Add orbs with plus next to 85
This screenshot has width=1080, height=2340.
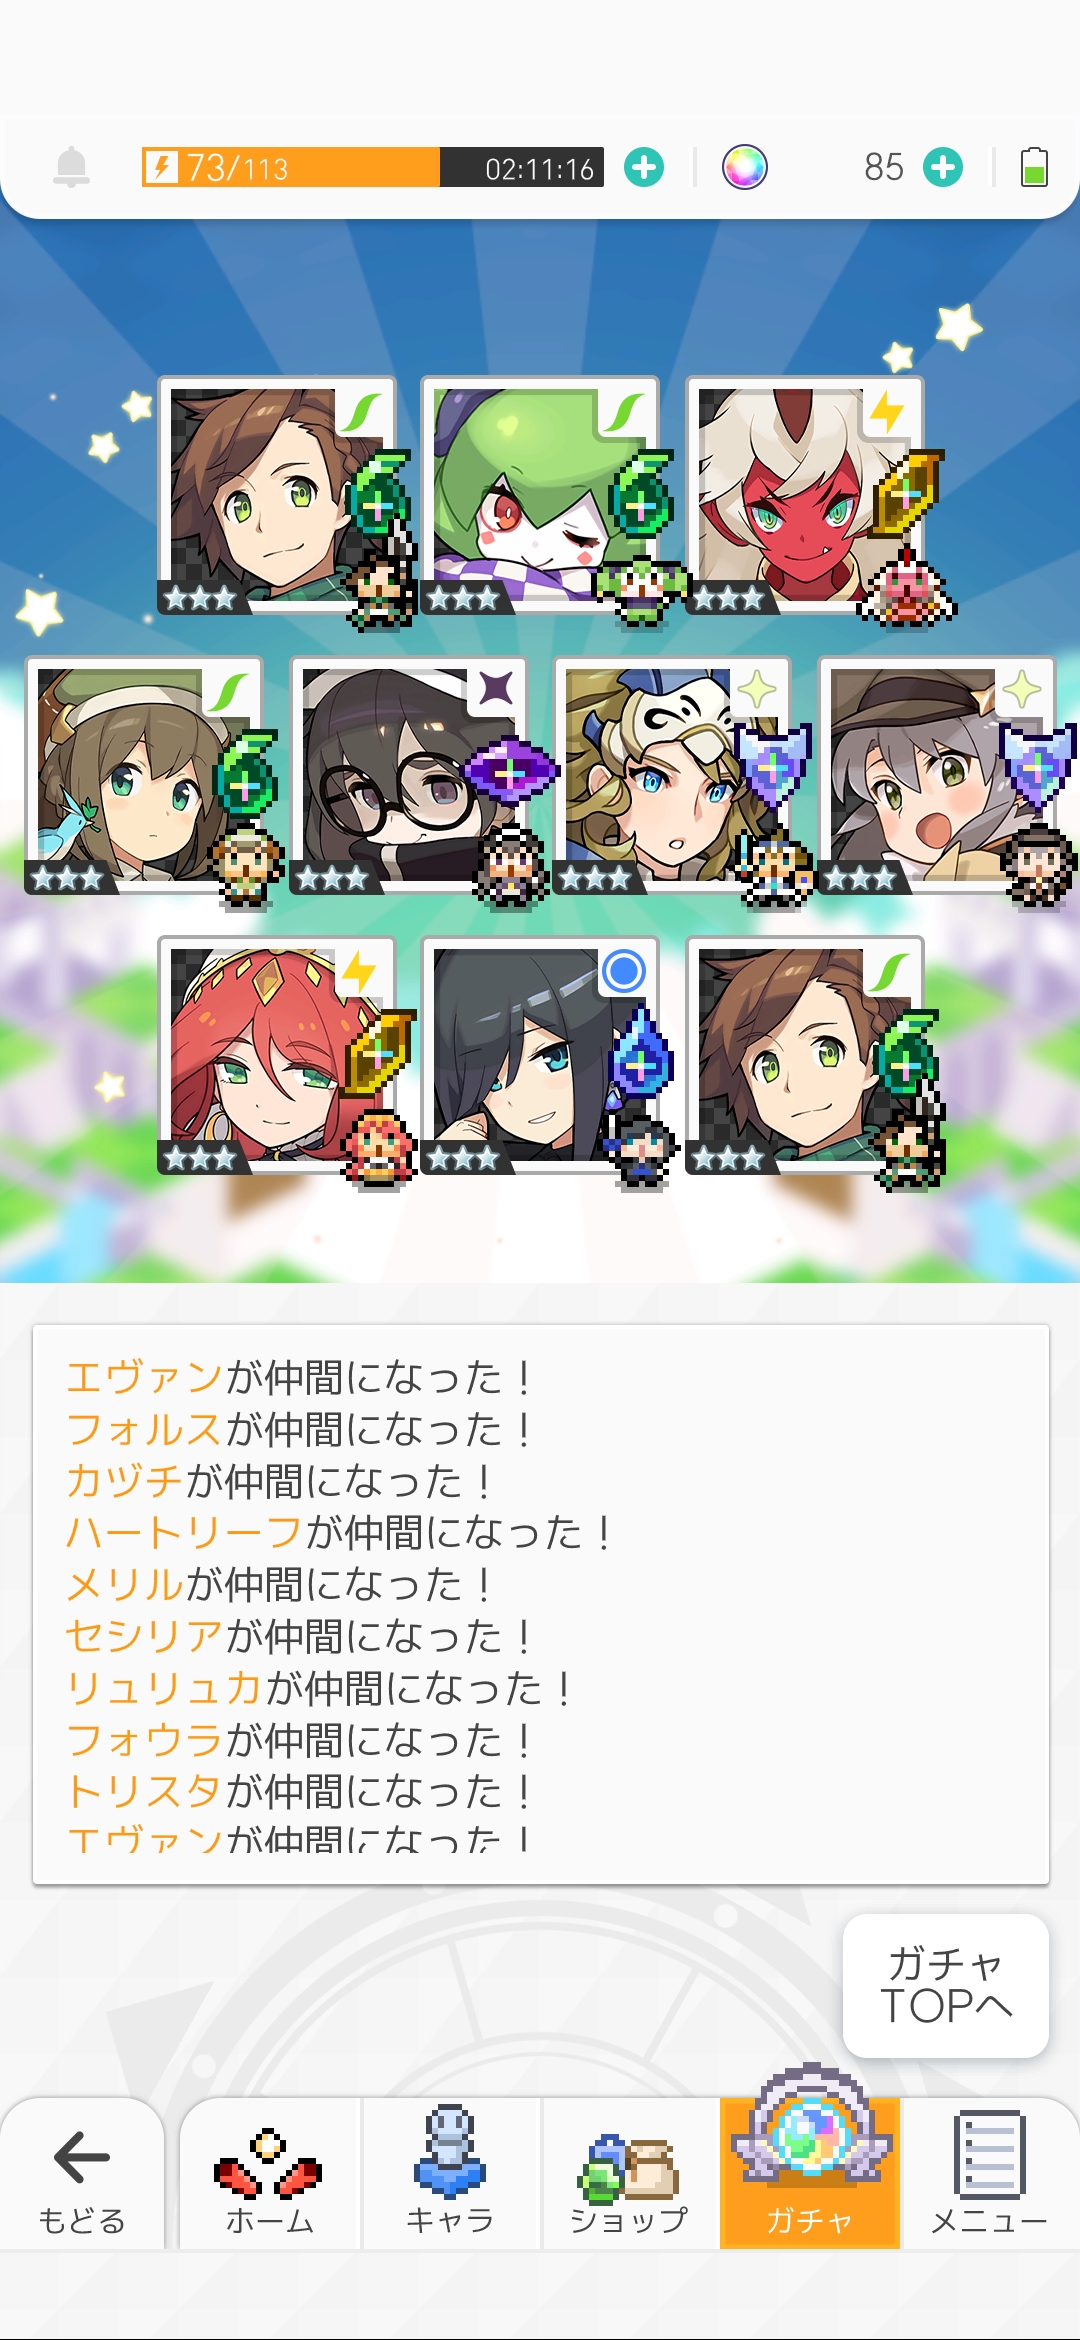(x=943, y=167)
